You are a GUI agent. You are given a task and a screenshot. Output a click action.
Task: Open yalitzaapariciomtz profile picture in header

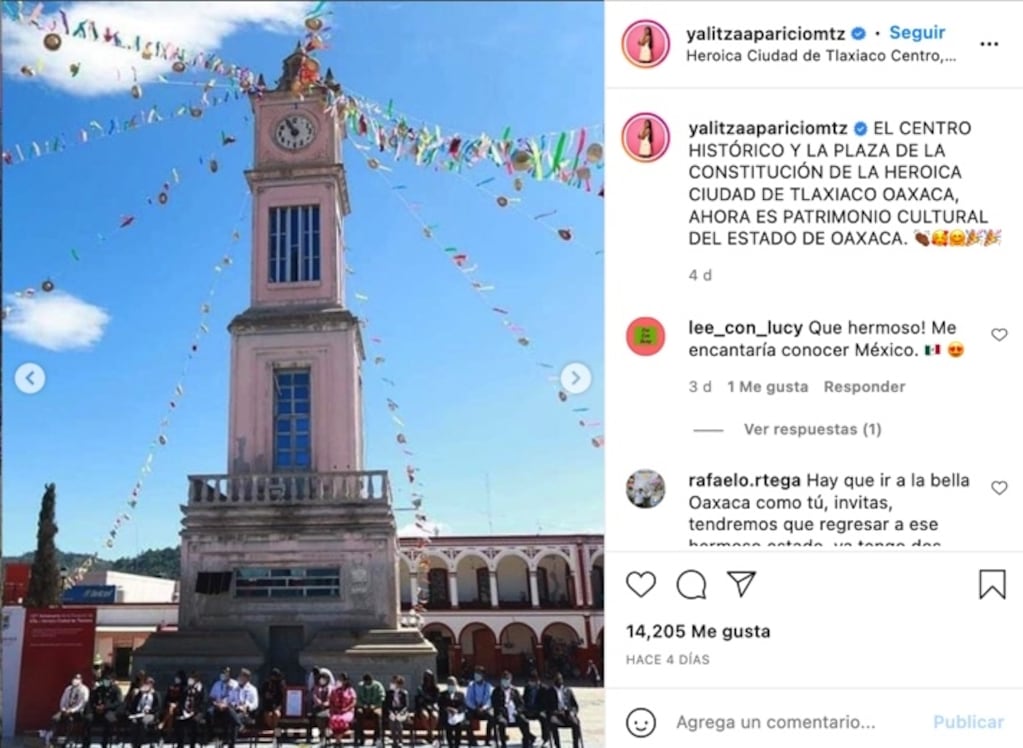[645, 44]
